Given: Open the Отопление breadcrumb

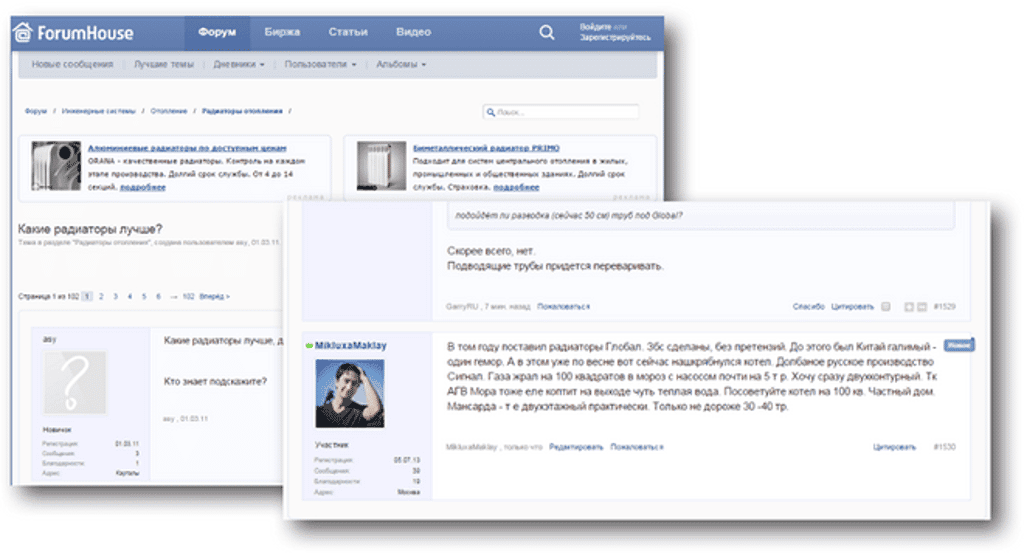Looking at the screenshot, I should 168,112.
